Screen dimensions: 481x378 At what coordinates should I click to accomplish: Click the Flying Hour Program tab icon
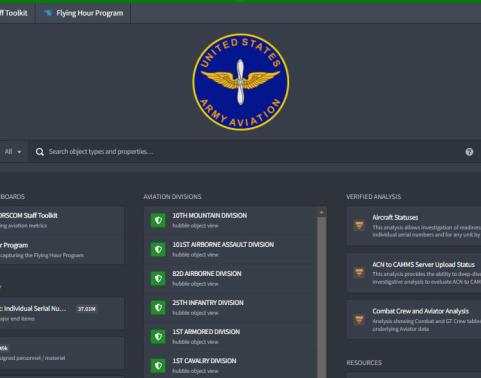pos(48,13)
